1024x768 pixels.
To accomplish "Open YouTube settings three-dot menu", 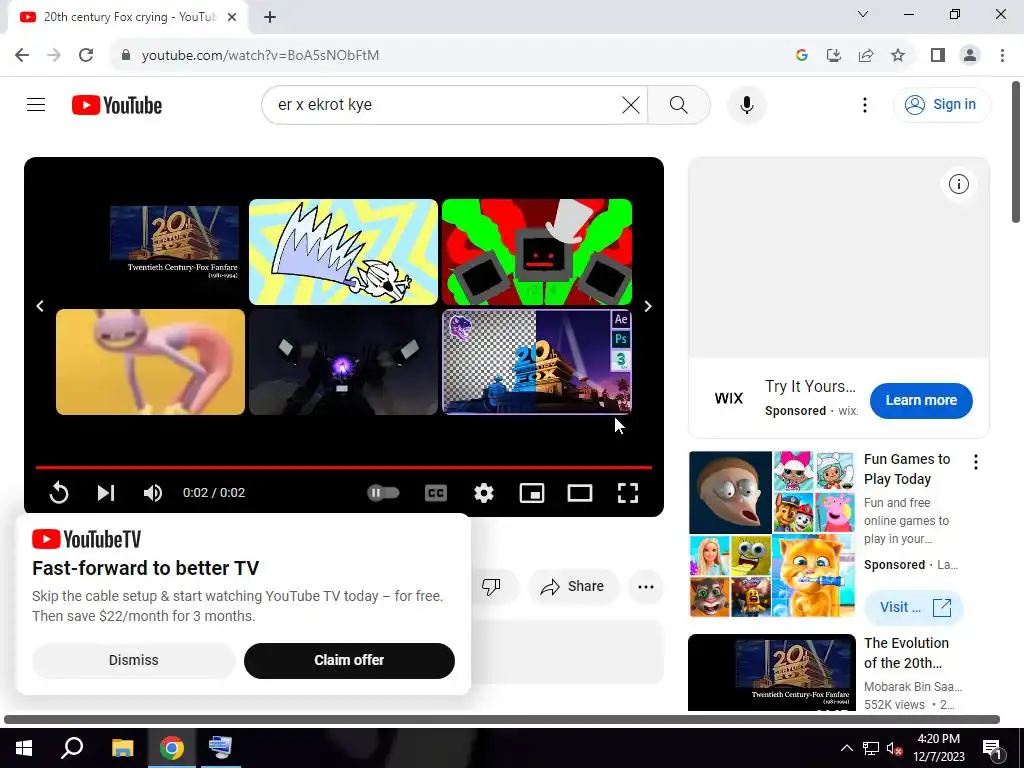I will click(x=865, y=104).
